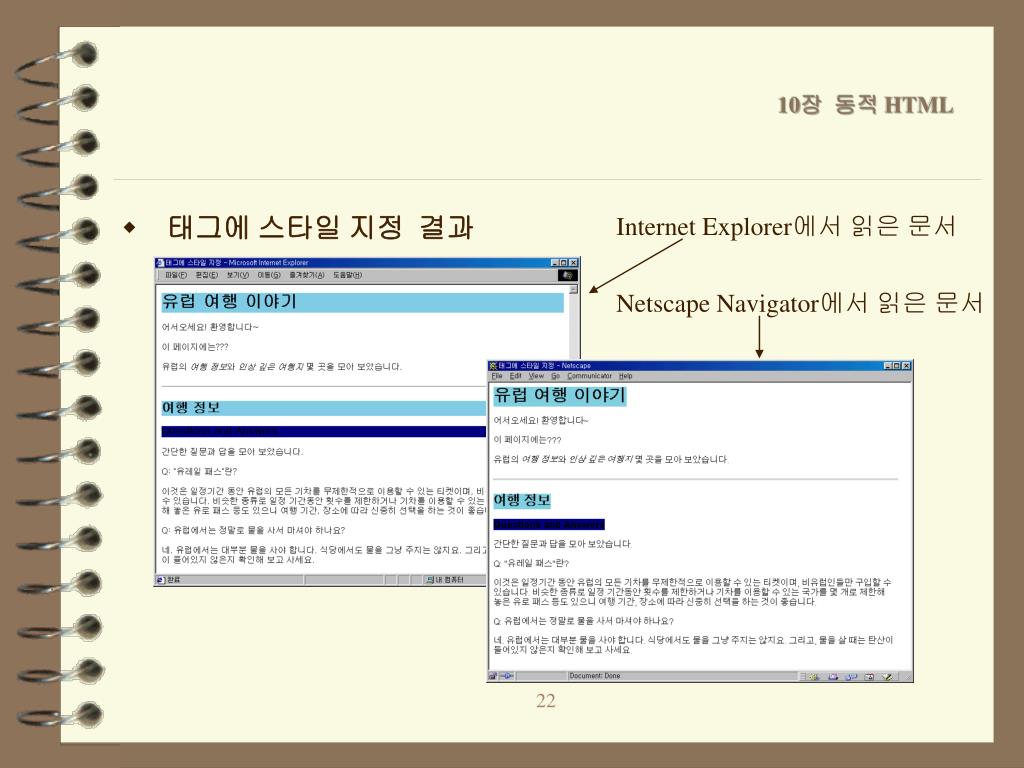
Task: Click the '10장 동적 HTML' chapter header
Action: point(865,105)
